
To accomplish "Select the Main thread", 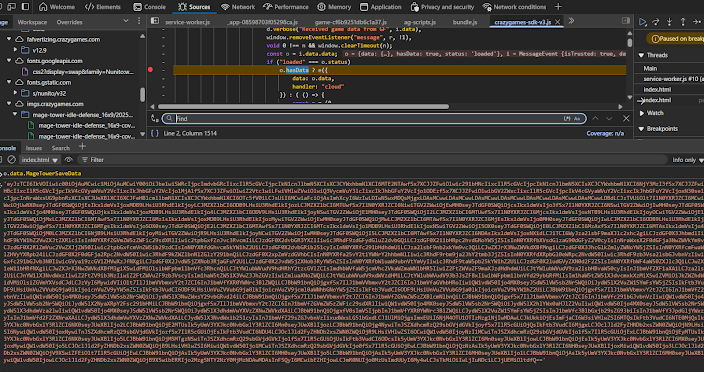I will point(650,68).
